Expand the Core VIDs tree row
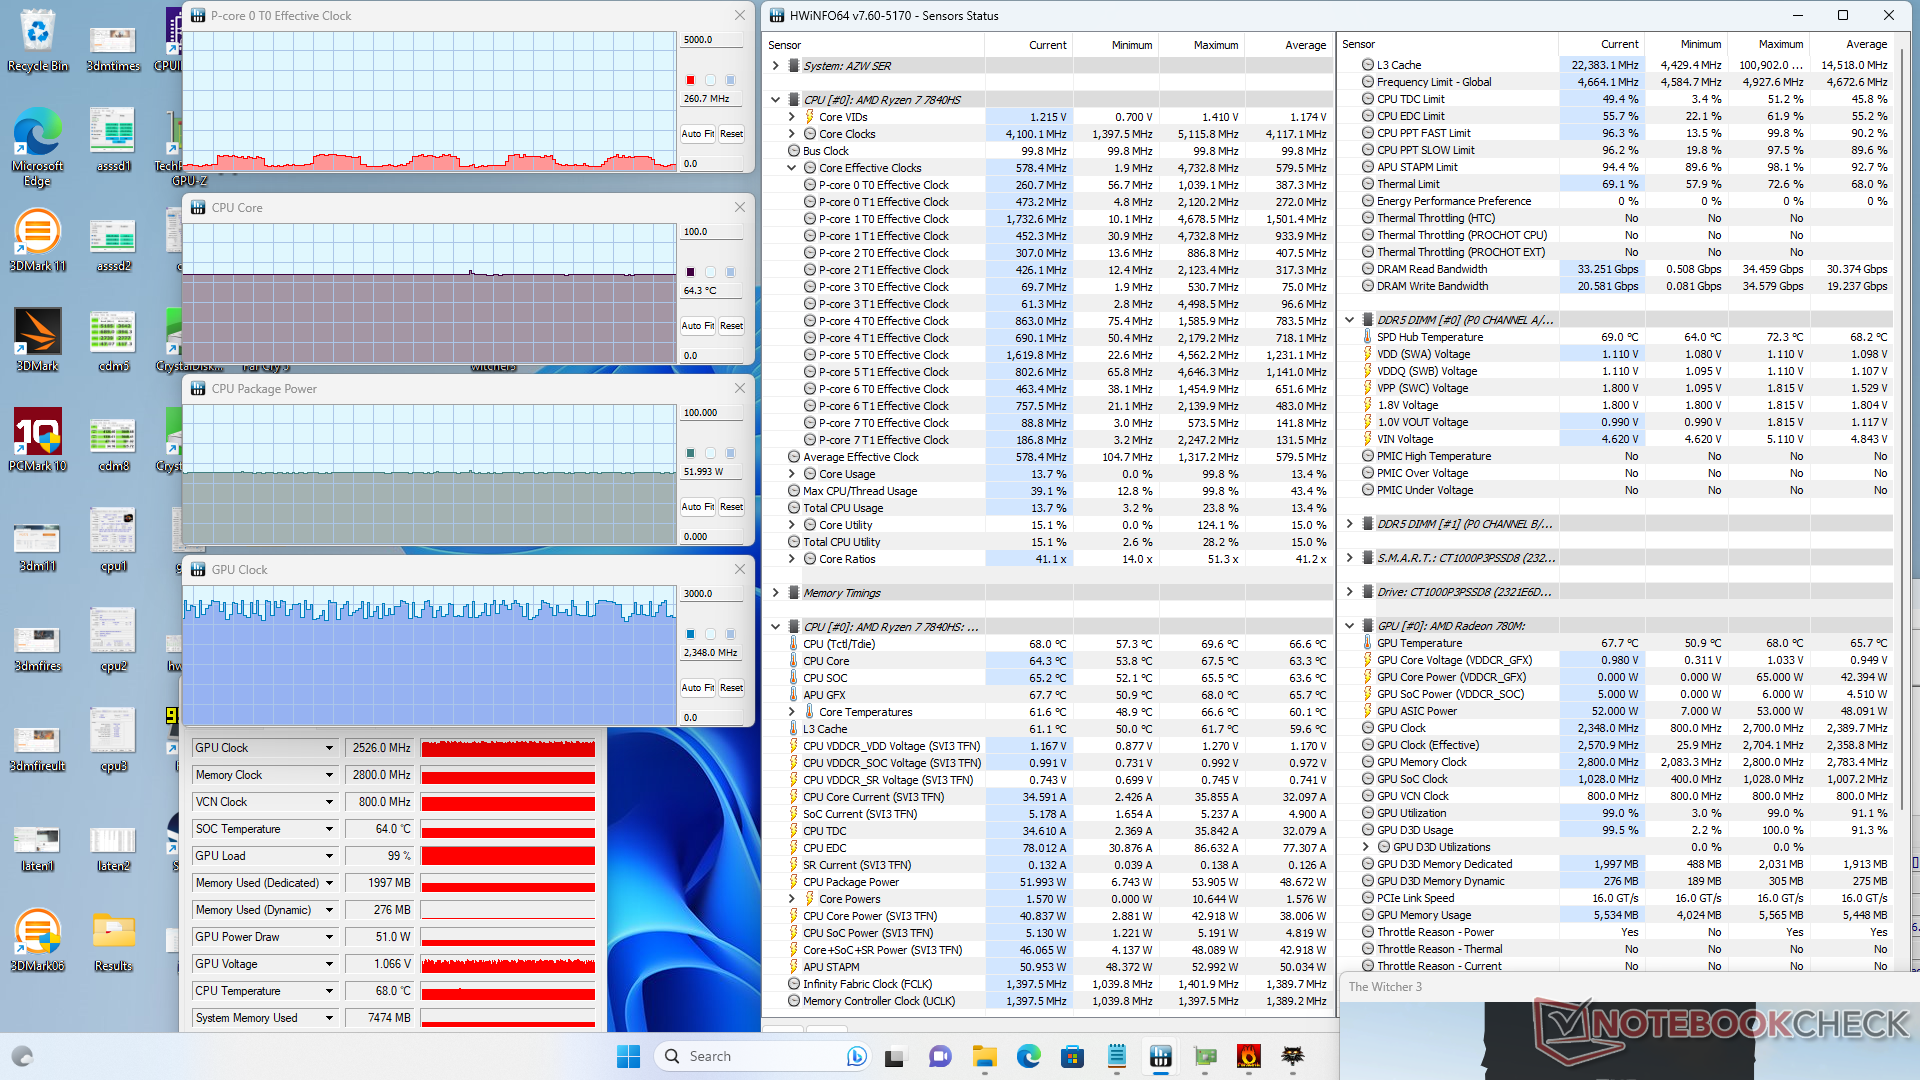The height and width of the screenshot is (1080, 1920). (x=792, y=117)
